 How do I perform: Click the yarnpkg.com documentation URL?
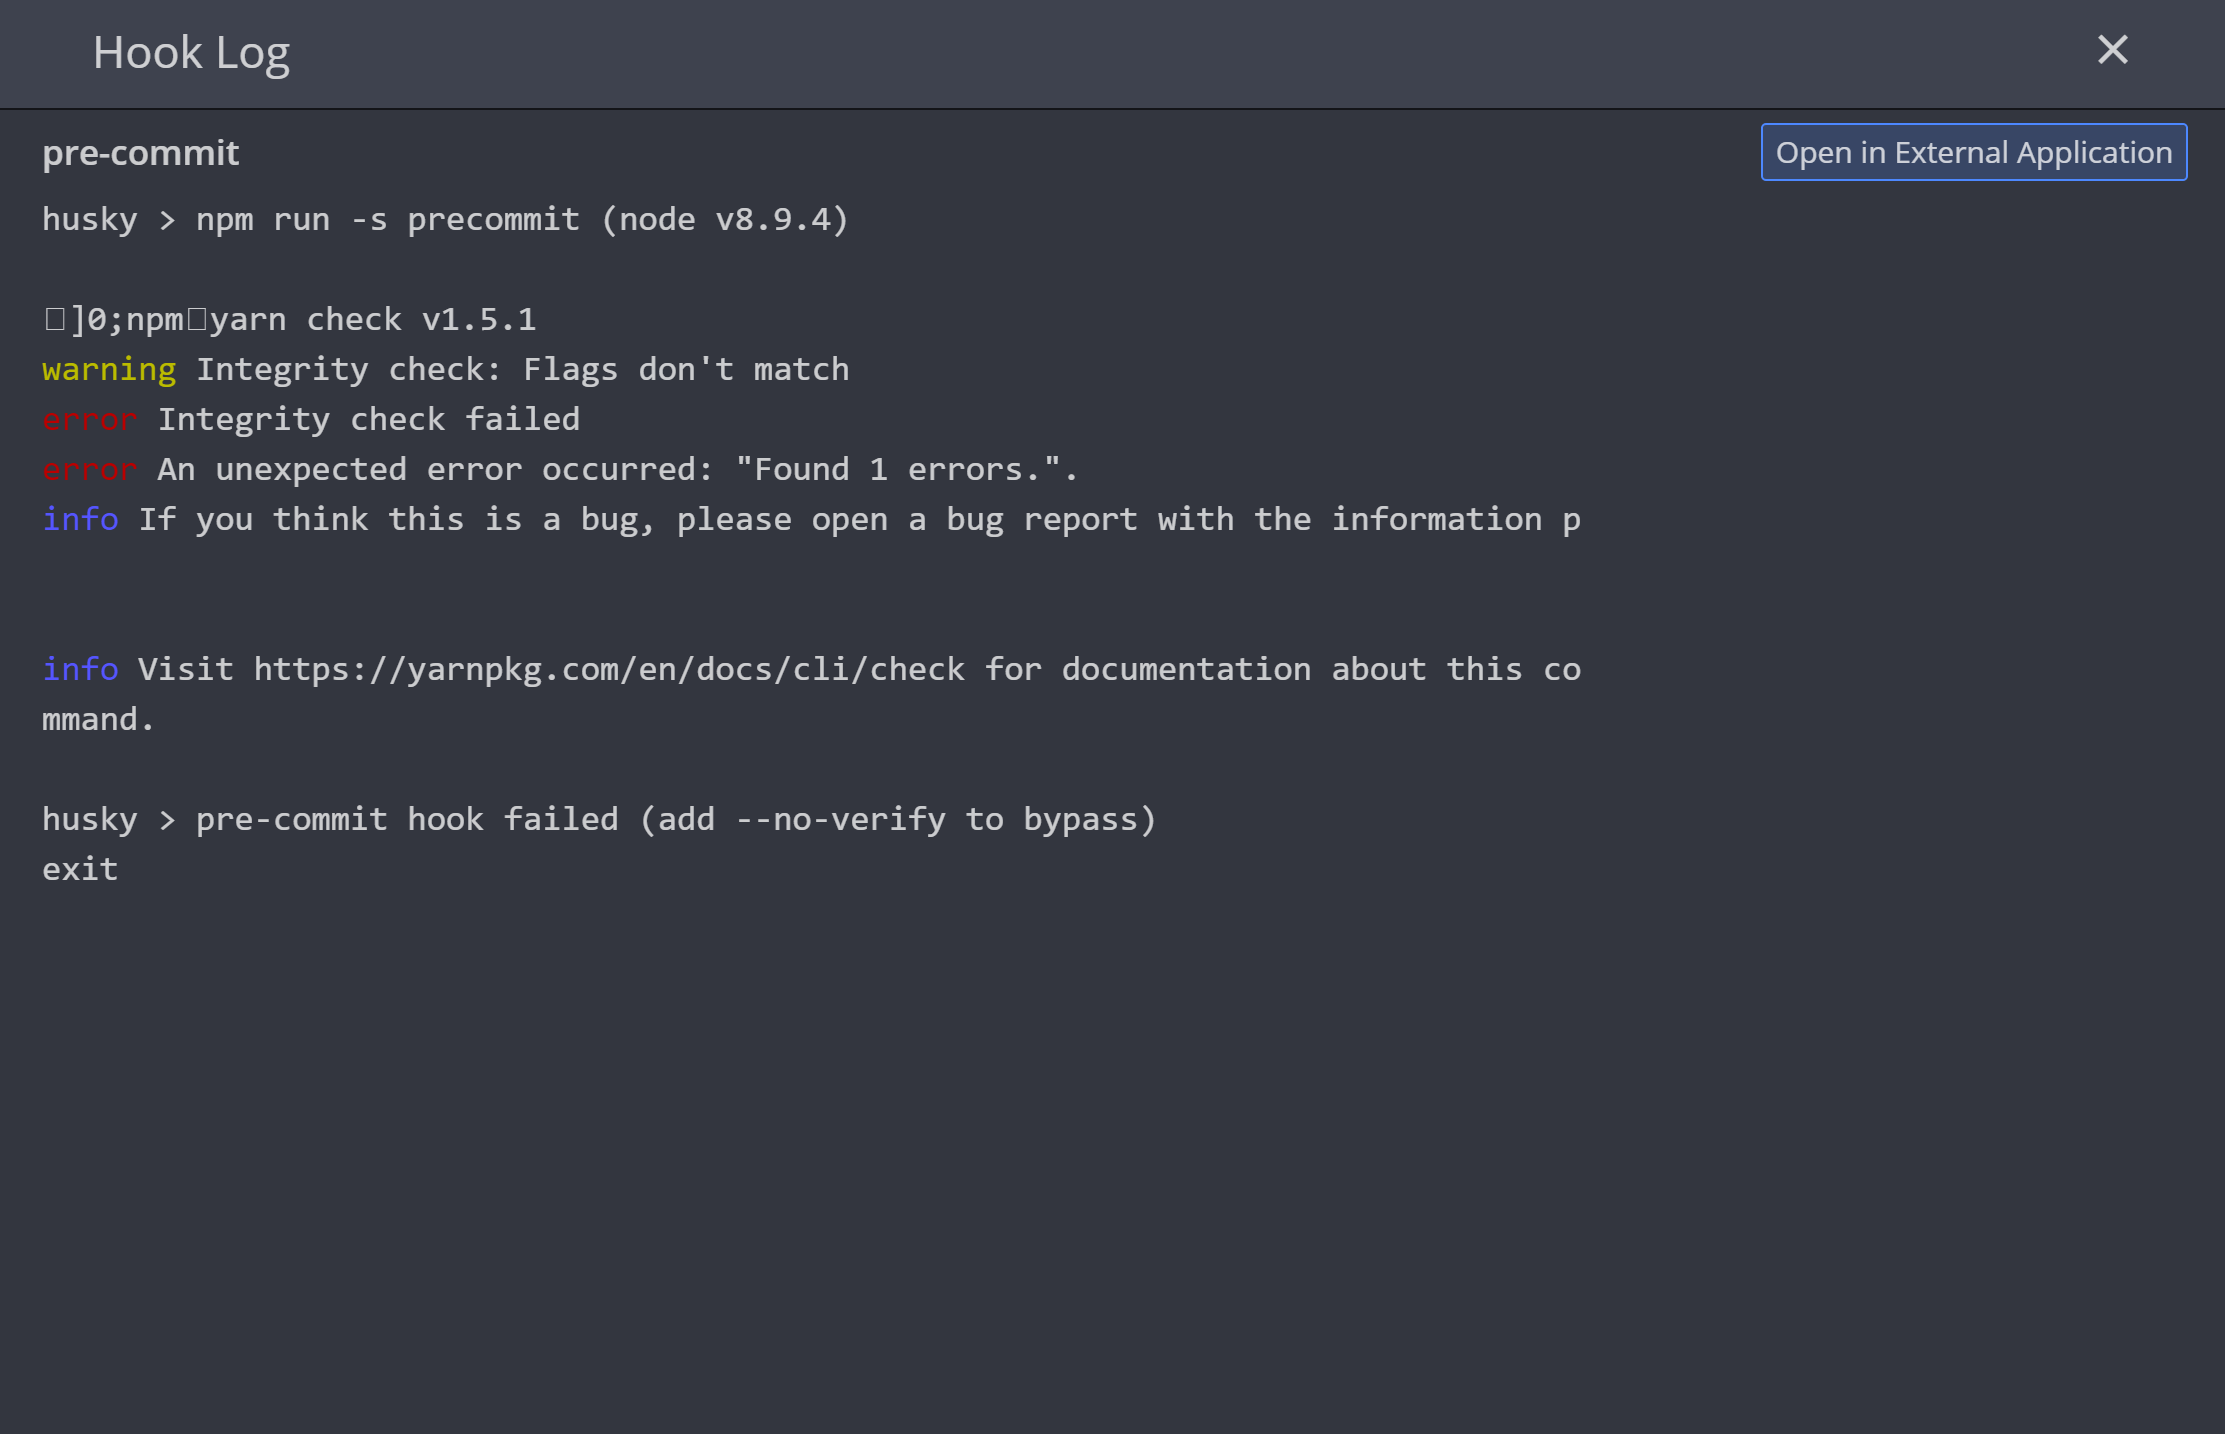click(609, 669)
